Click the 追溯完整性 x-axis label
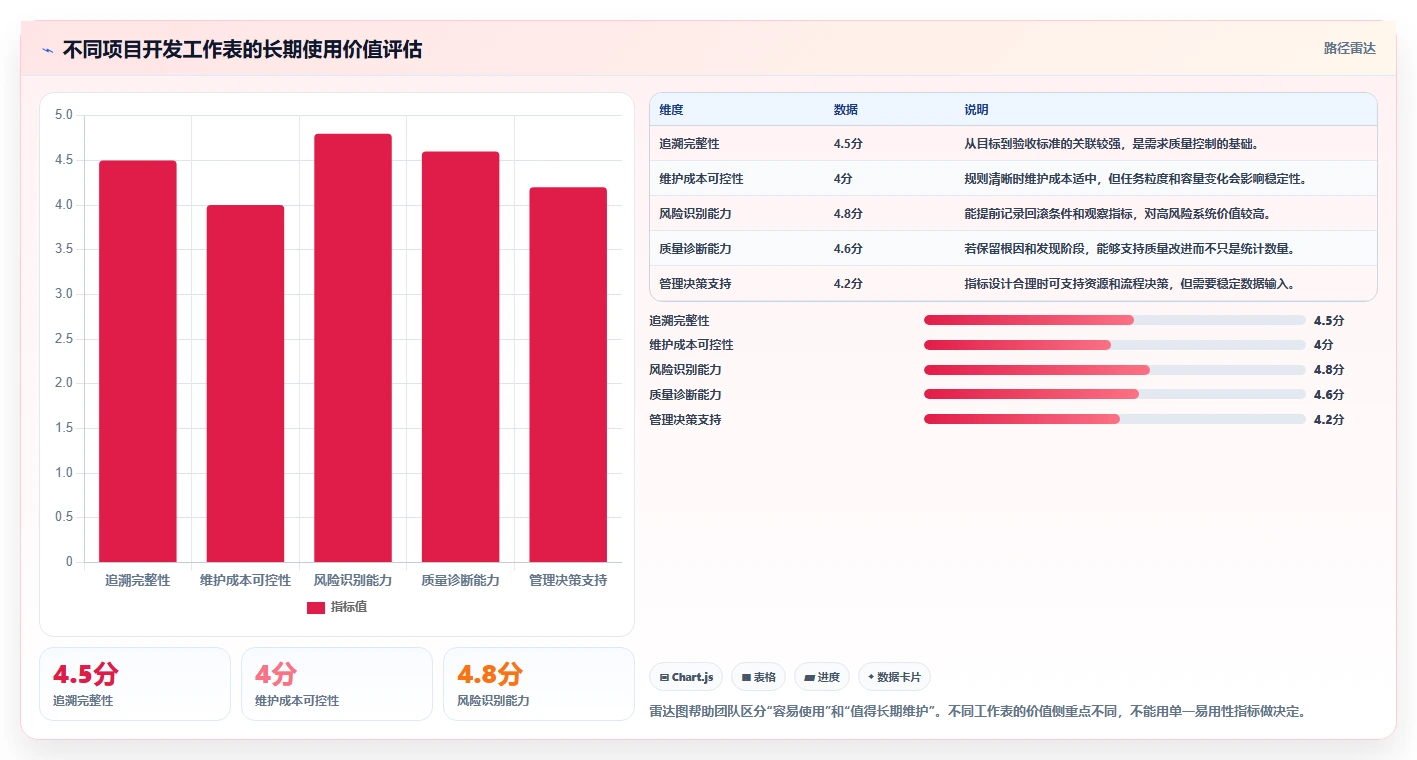 pyautogui.click(x=138, y=580)
